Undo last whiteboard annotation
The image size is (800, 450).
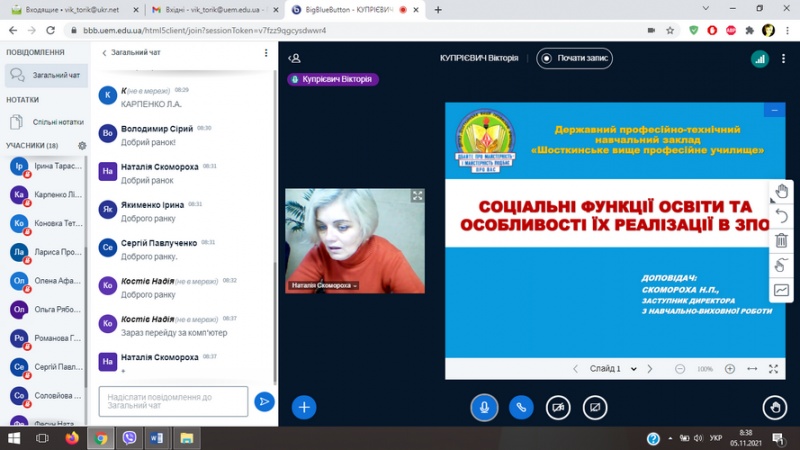pyautogui.click(x=781, y=216)
